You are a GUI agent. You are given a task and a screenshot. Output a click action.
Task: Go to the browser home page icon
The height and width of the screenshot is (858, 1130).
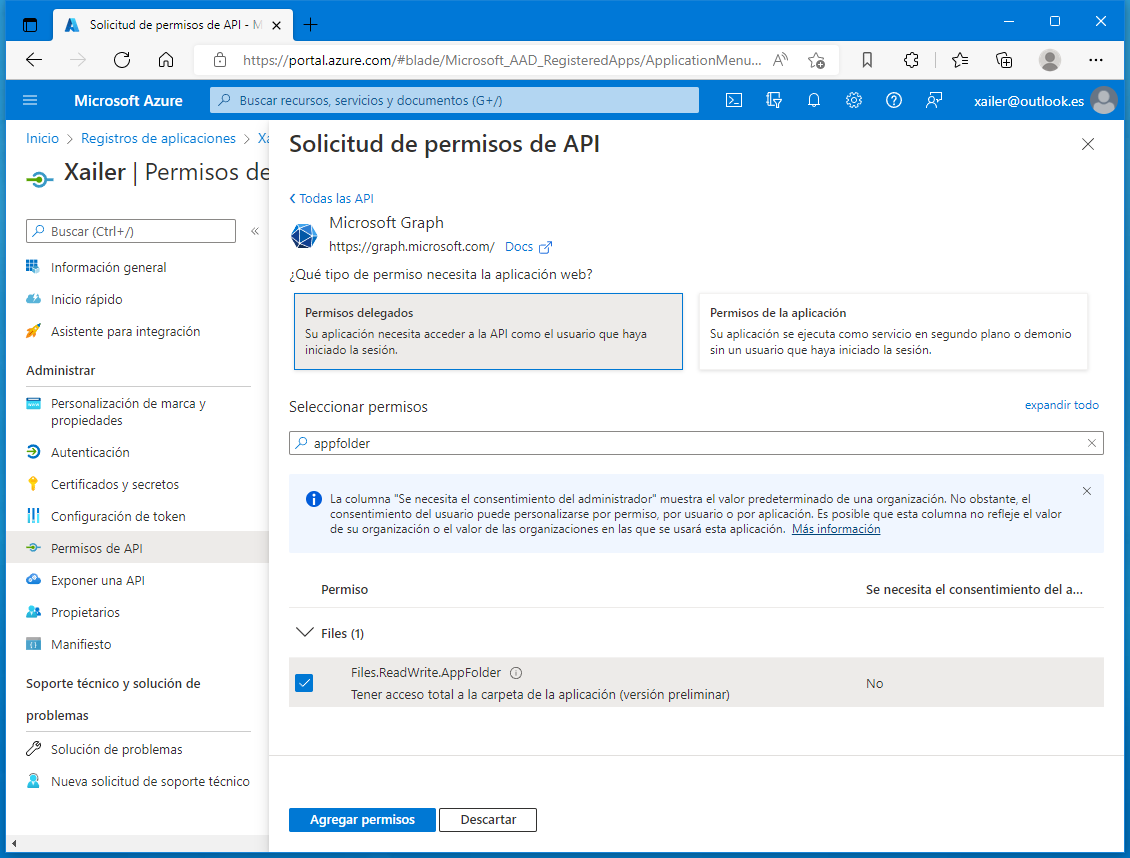(x=166, y=60)
